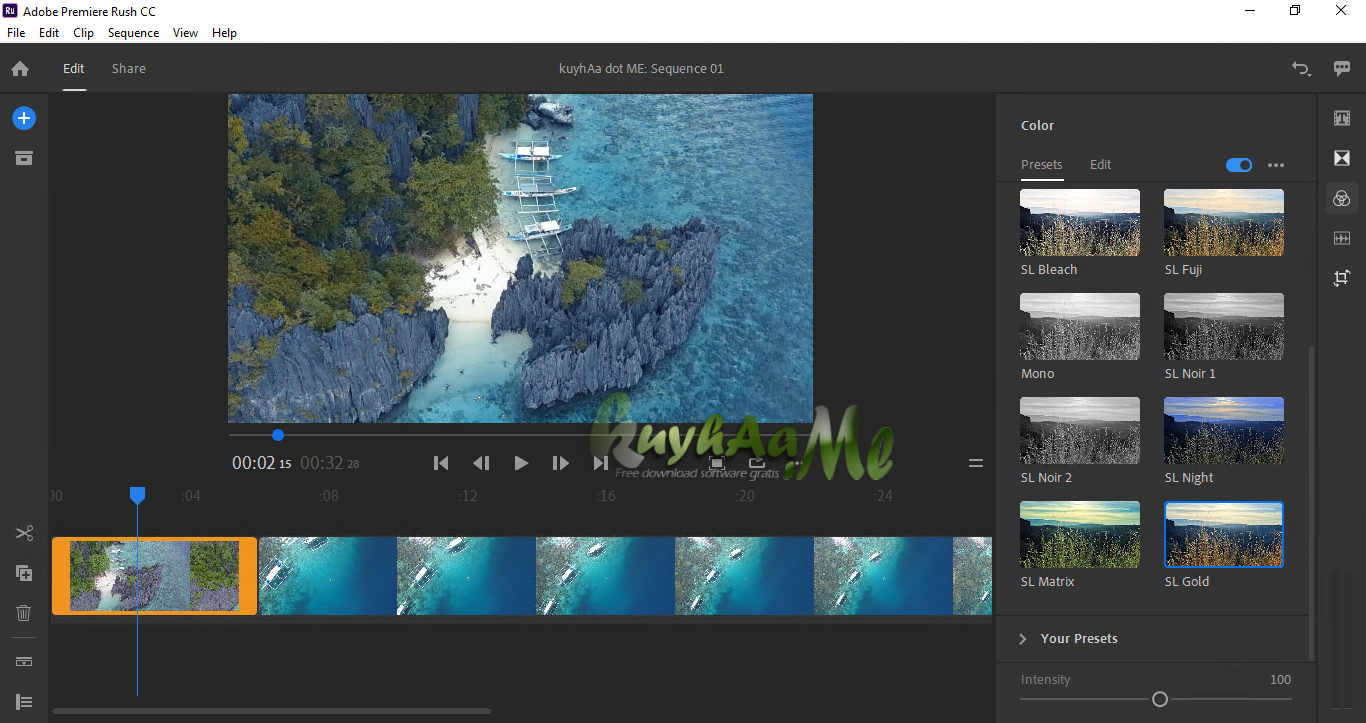1366x723 pixels.
Task: Open the View menu
Action: click(186, 33)
